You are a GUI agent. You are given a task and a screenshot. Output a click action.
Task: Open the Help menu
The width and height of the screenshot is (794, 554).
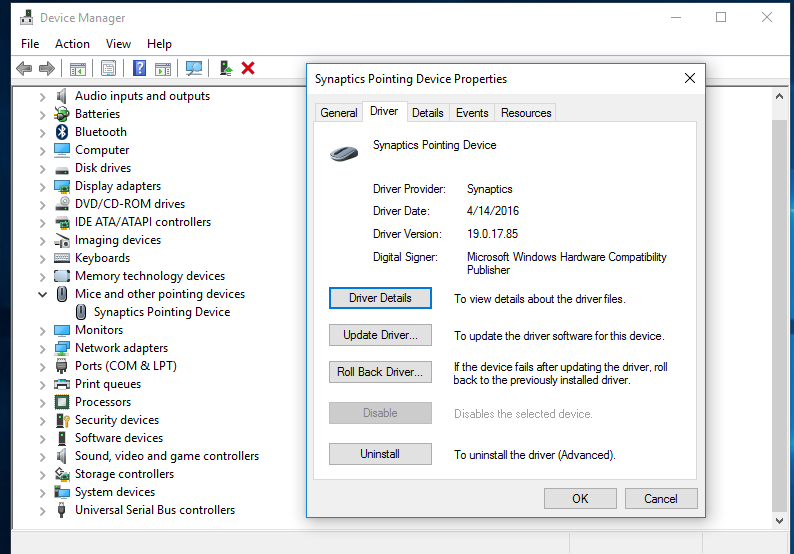coord(159,44)
